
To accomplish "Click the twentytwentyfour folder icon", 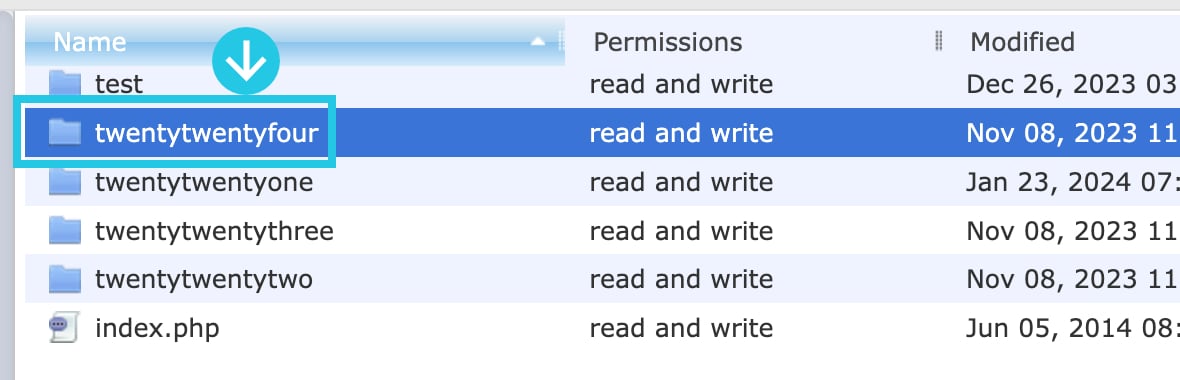I will tap(65, 132).
